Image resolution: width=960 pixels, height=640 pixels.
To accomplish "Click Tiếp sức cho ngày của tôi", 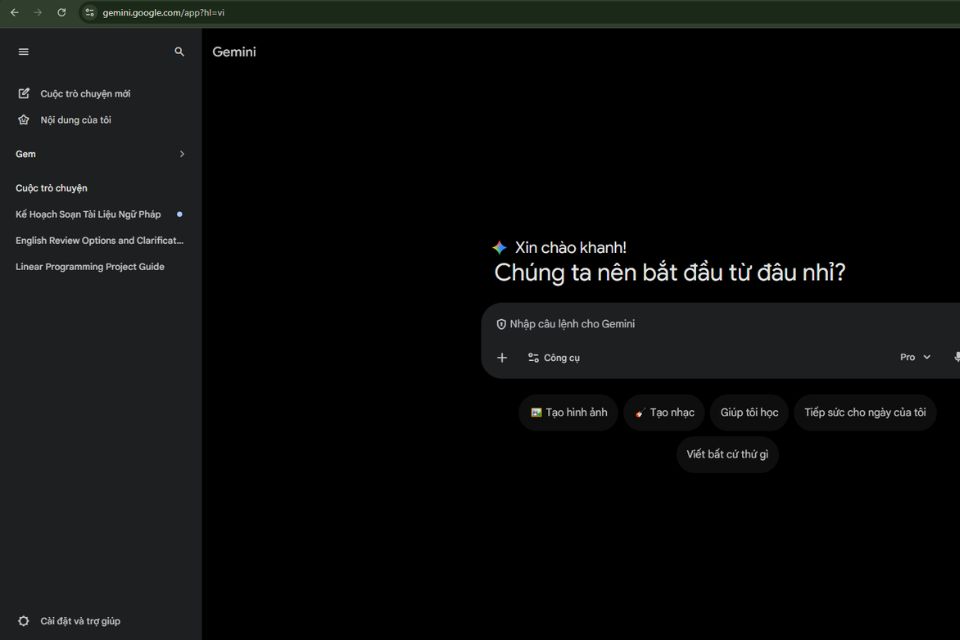I will 865,413.
